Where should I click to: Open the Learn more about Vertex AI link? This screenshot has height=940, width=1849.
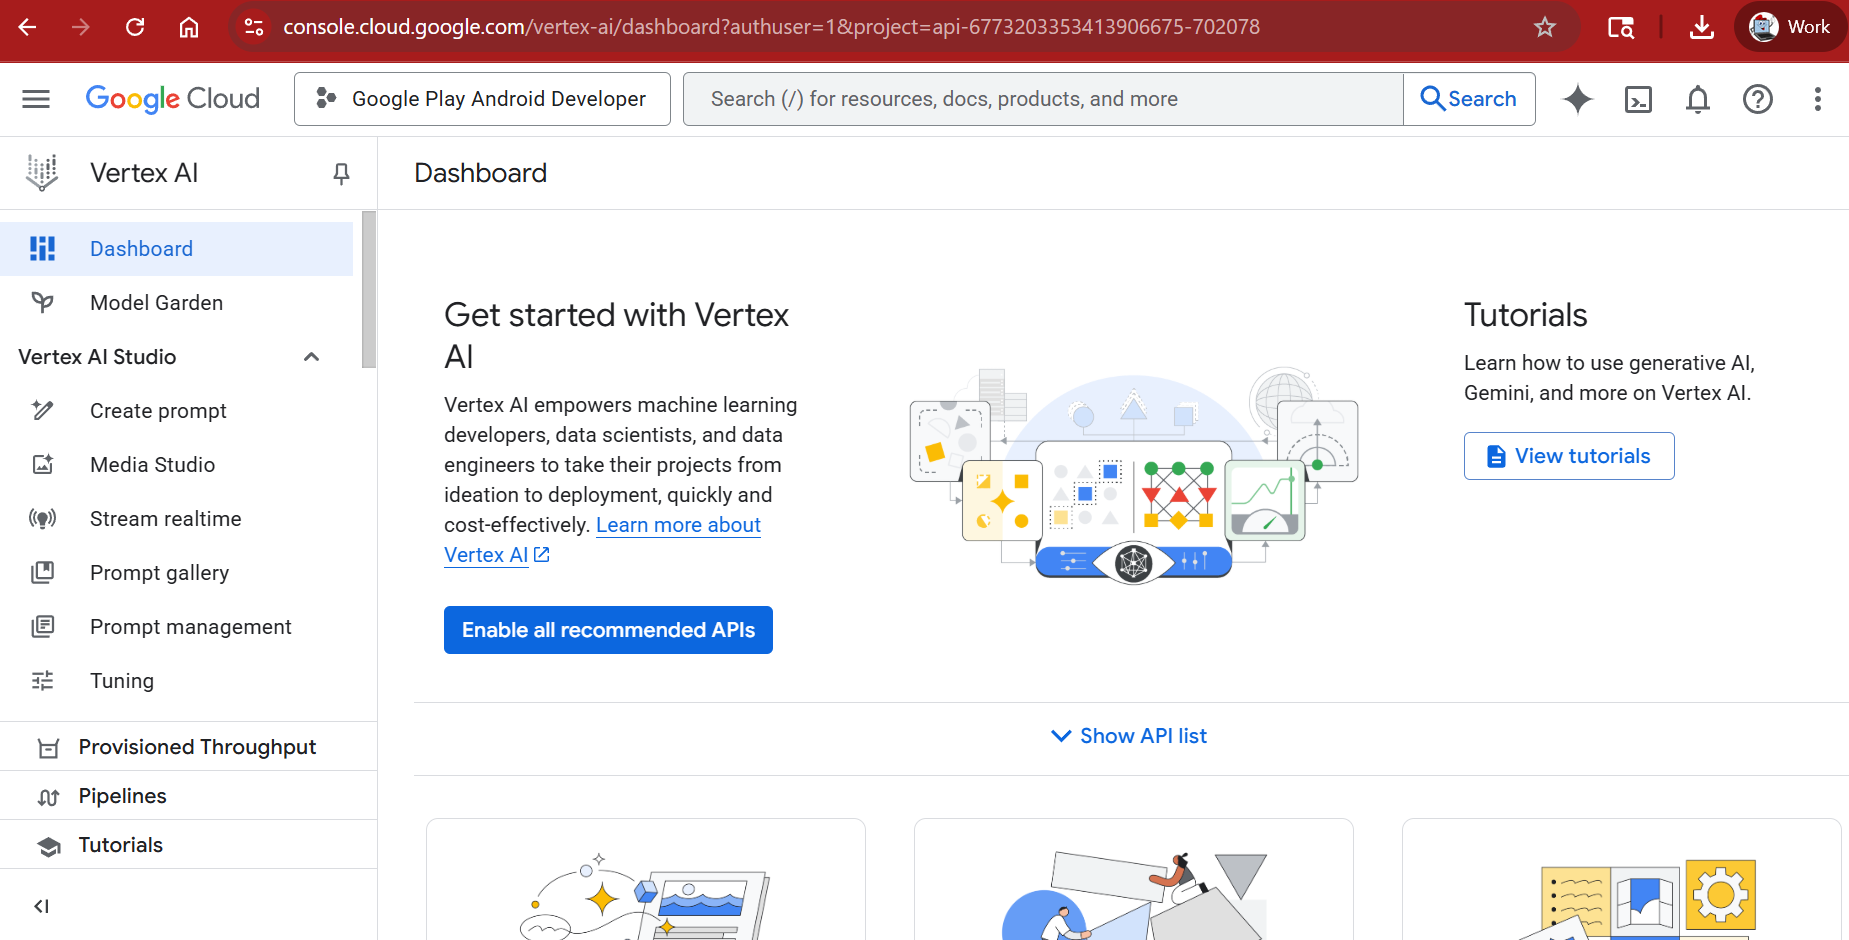point(678,525)
